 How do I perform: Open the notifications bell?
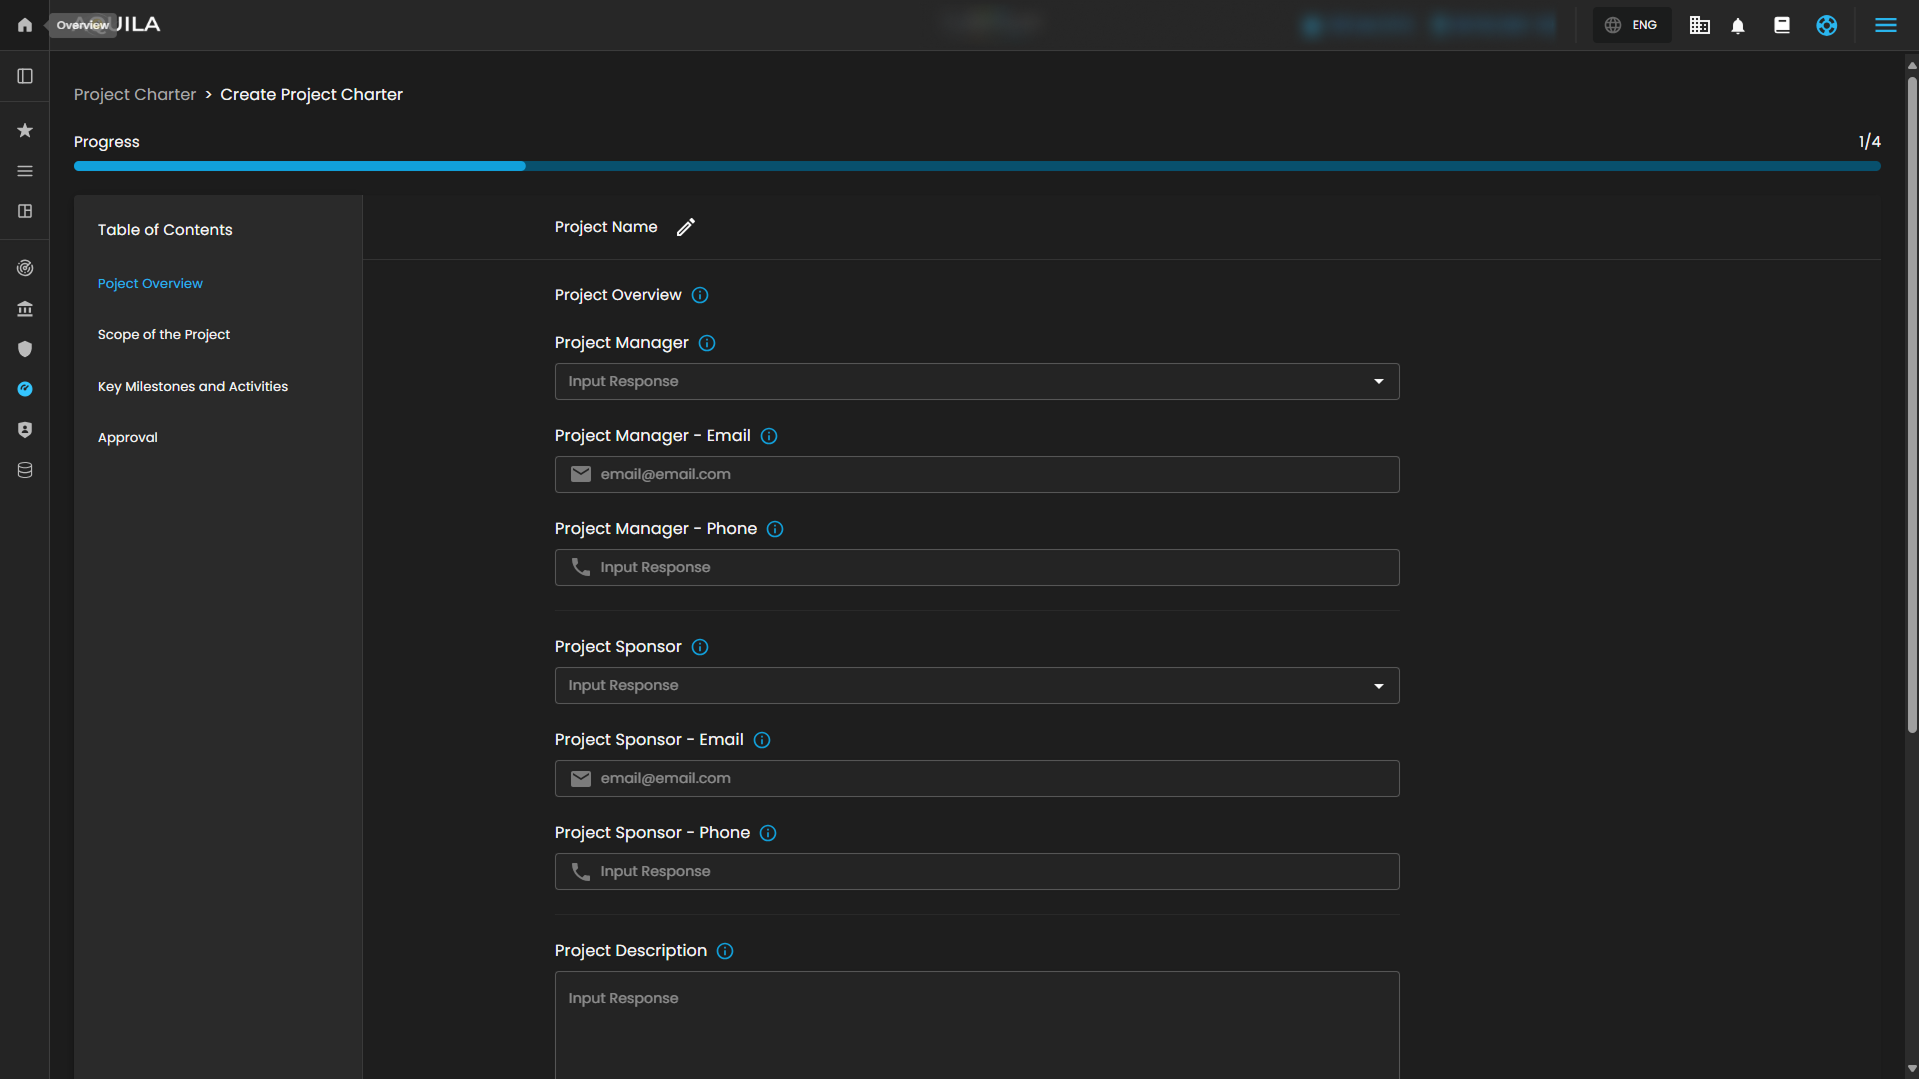coord(1738,26)
